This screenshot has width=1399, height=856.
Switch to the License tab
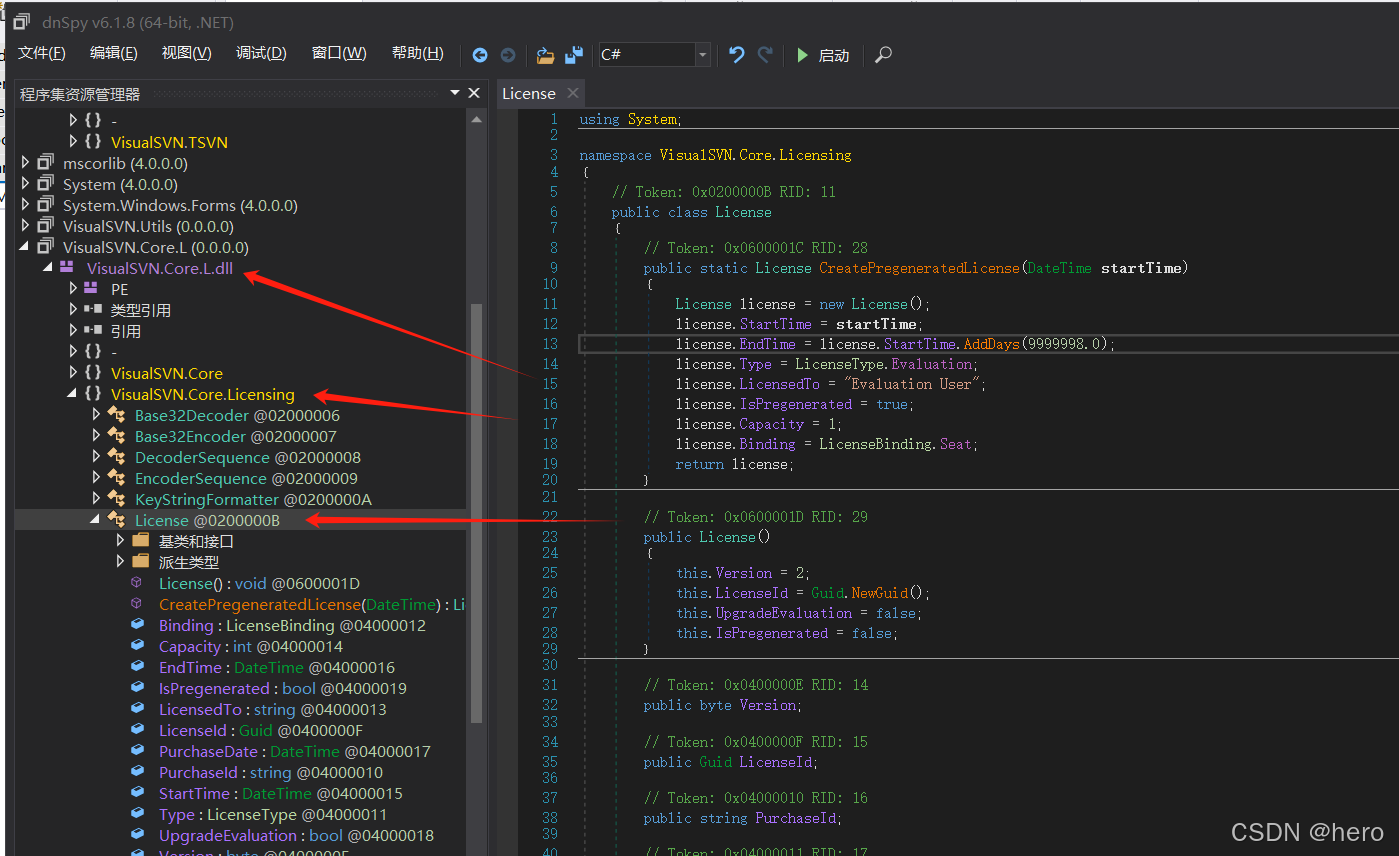click(x=529, y=93)
